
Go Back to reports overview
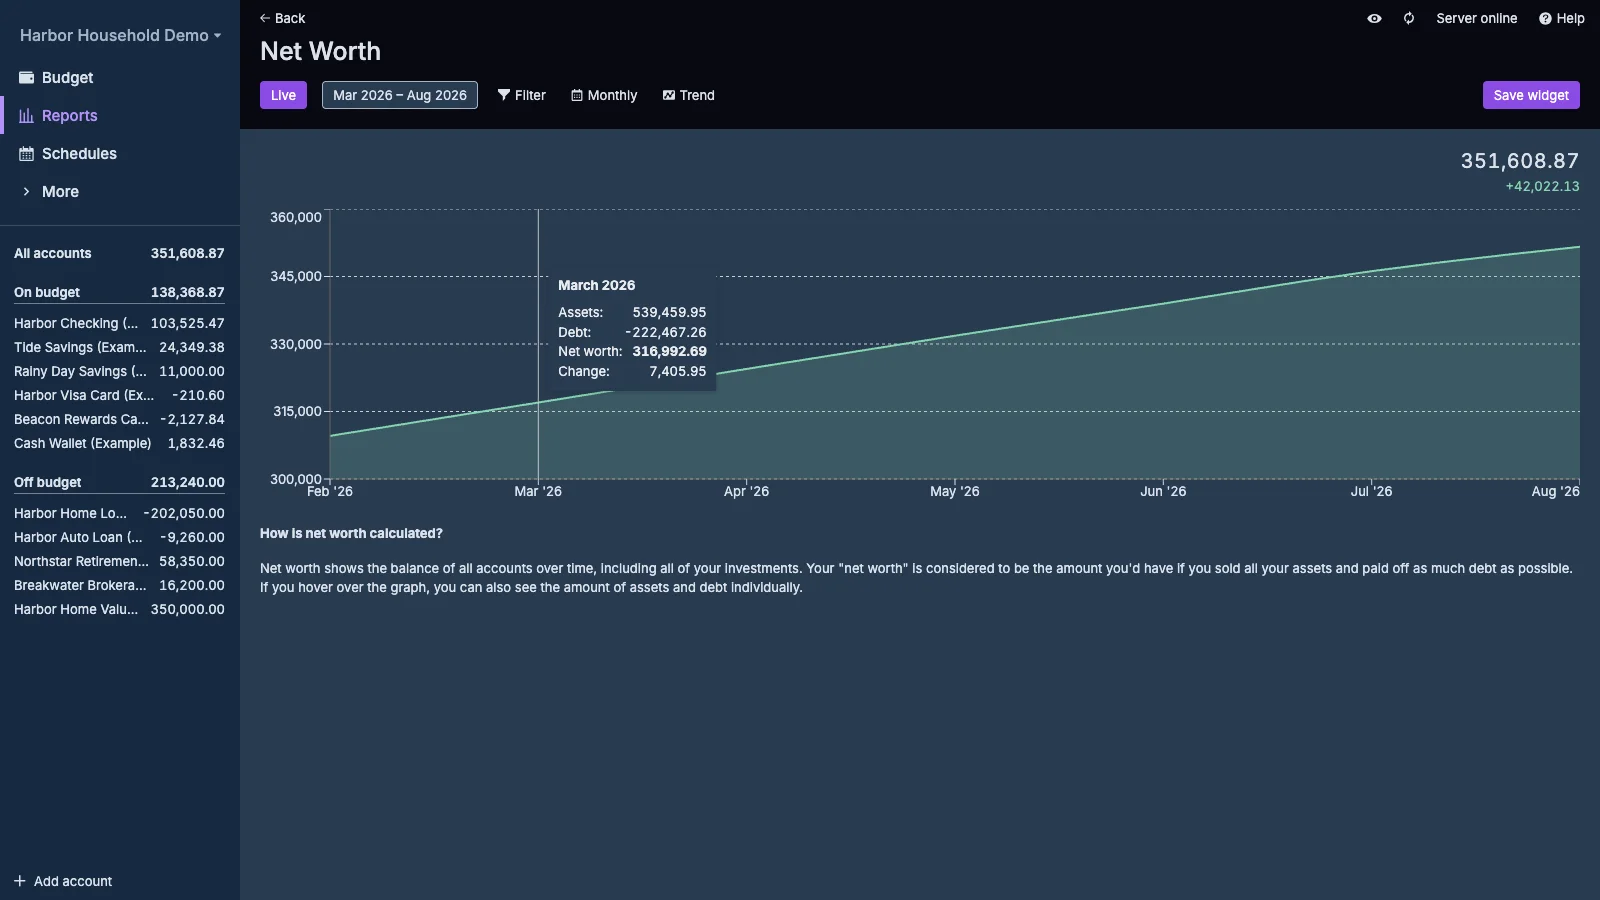coord(282,18)
